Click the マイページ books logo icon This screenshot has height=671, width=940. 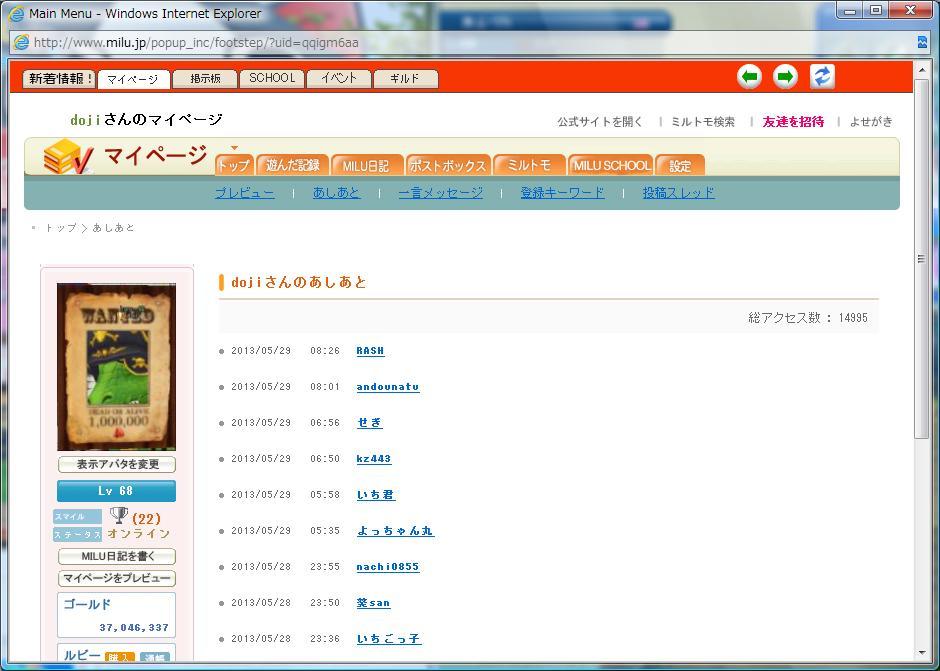click(x=68, y=158)
